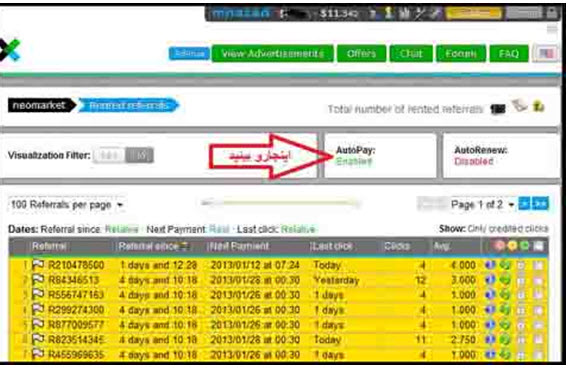Click the yellow person icon in top bar
Image resolution: width=571 pixels, height=370 pixels.
tap(389, 13)
